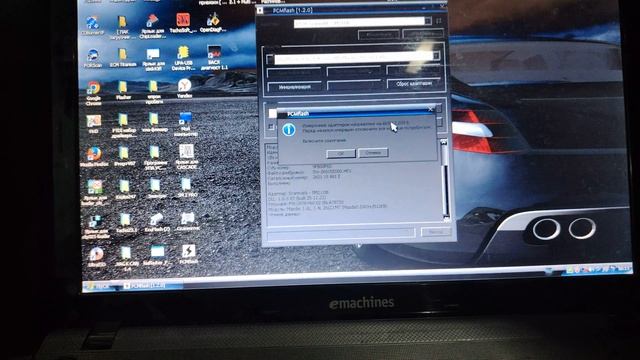The height and width of the screenshot is (360, 640).
Task: Expand the module selection combo box
Action: pos(436,56)
